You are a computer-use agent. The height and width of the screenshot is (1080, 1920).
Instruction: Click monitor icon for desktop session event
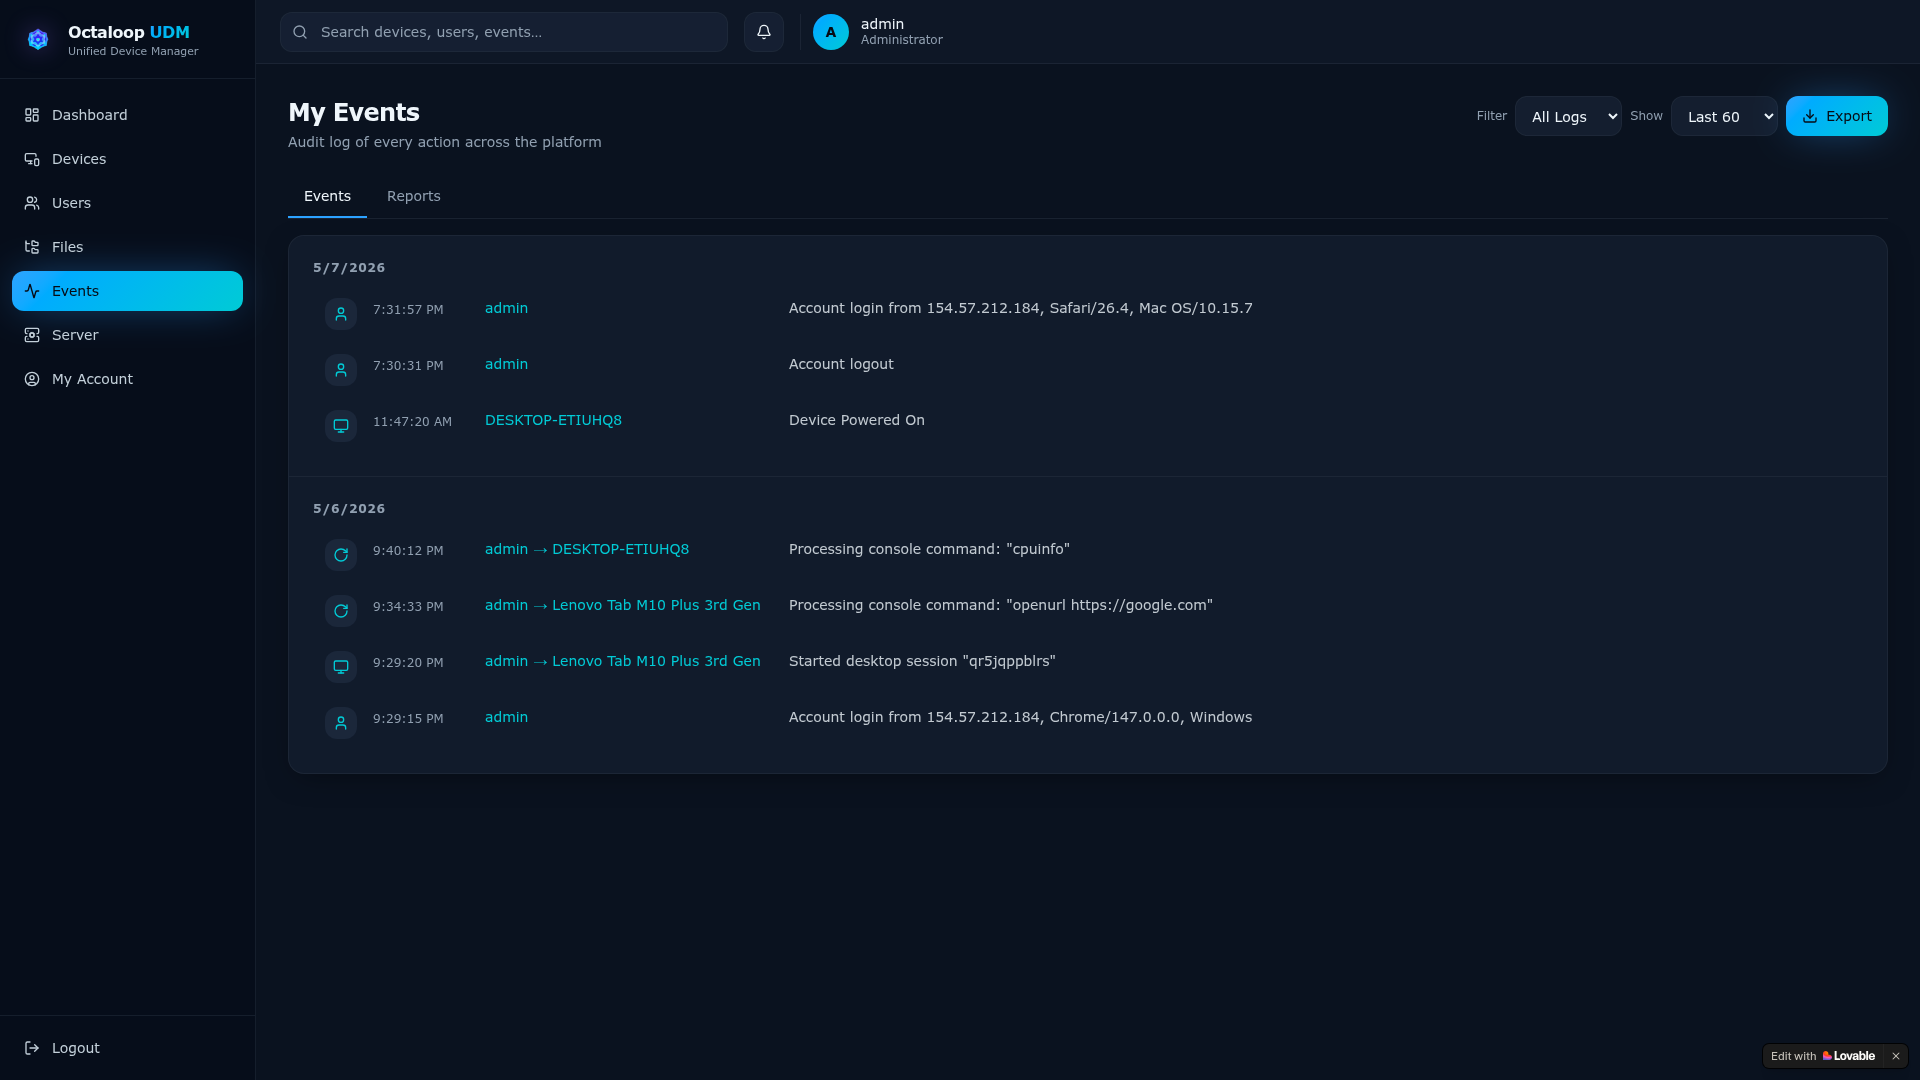click(341, 667)
